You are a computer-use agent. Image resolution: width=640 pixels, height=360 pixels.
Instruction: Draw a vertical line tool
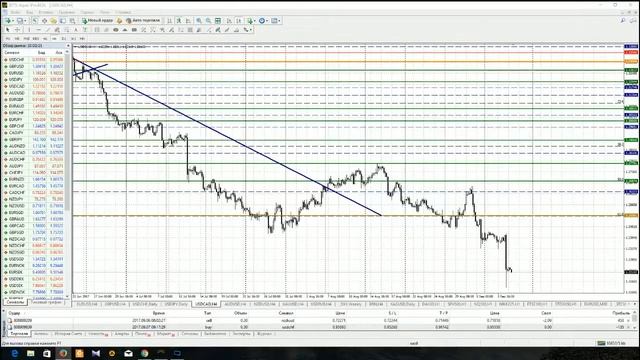[29, 29]
